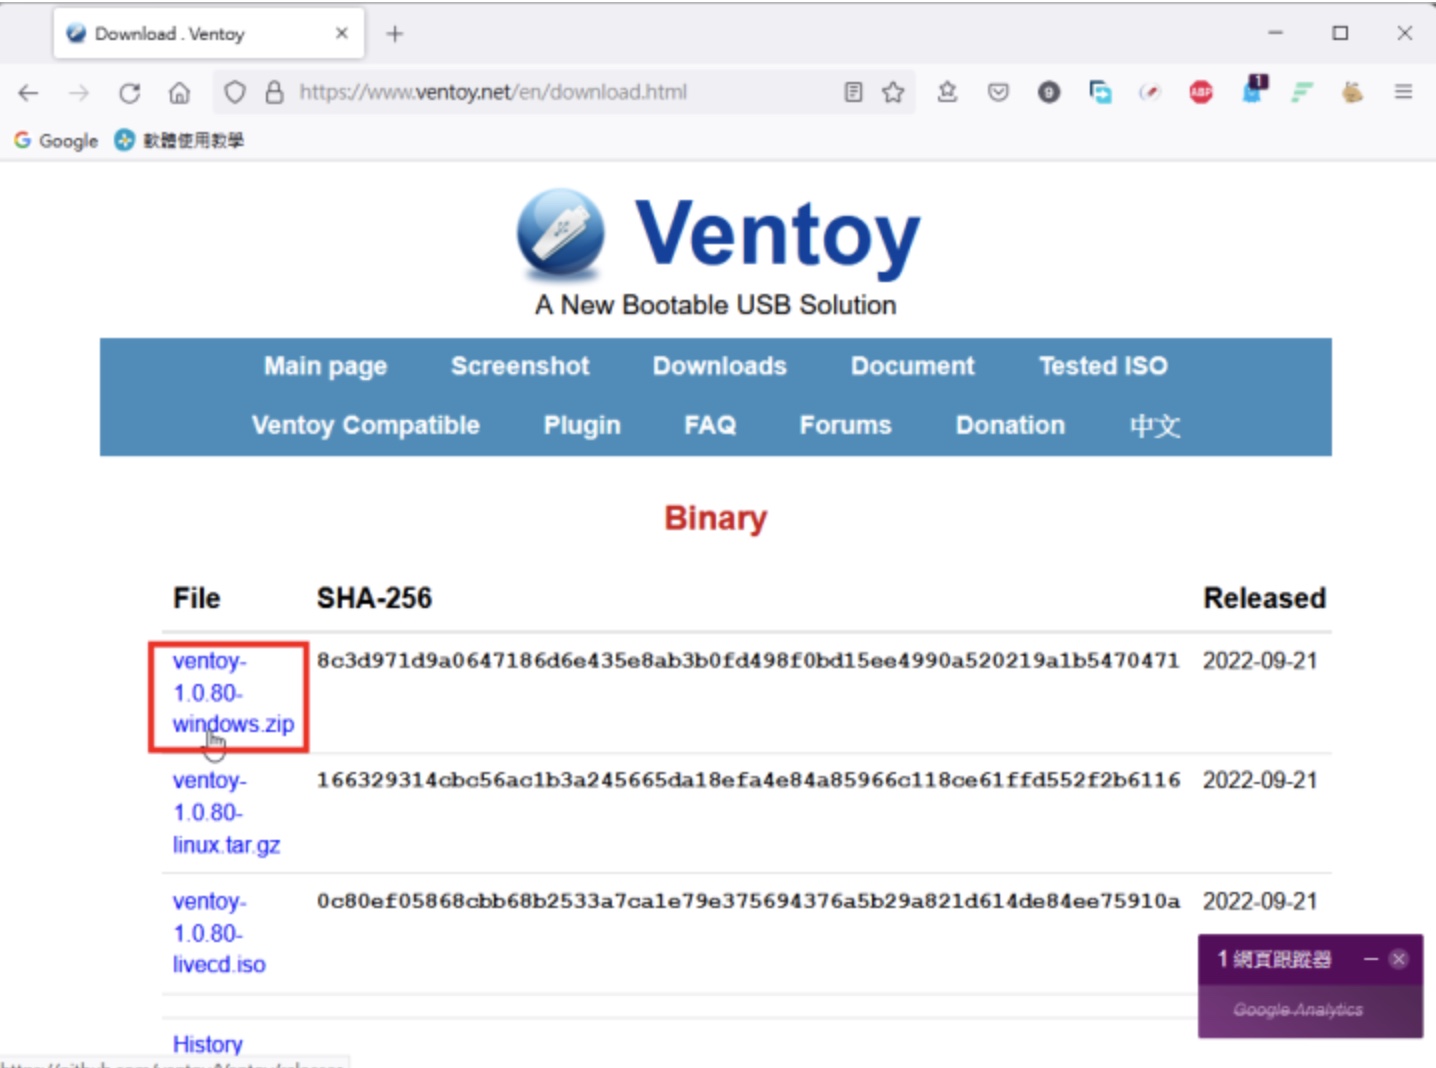The image size is (1436, 1068).
Task: Click the Binary section heading
Action: click(x=715, y=518)
